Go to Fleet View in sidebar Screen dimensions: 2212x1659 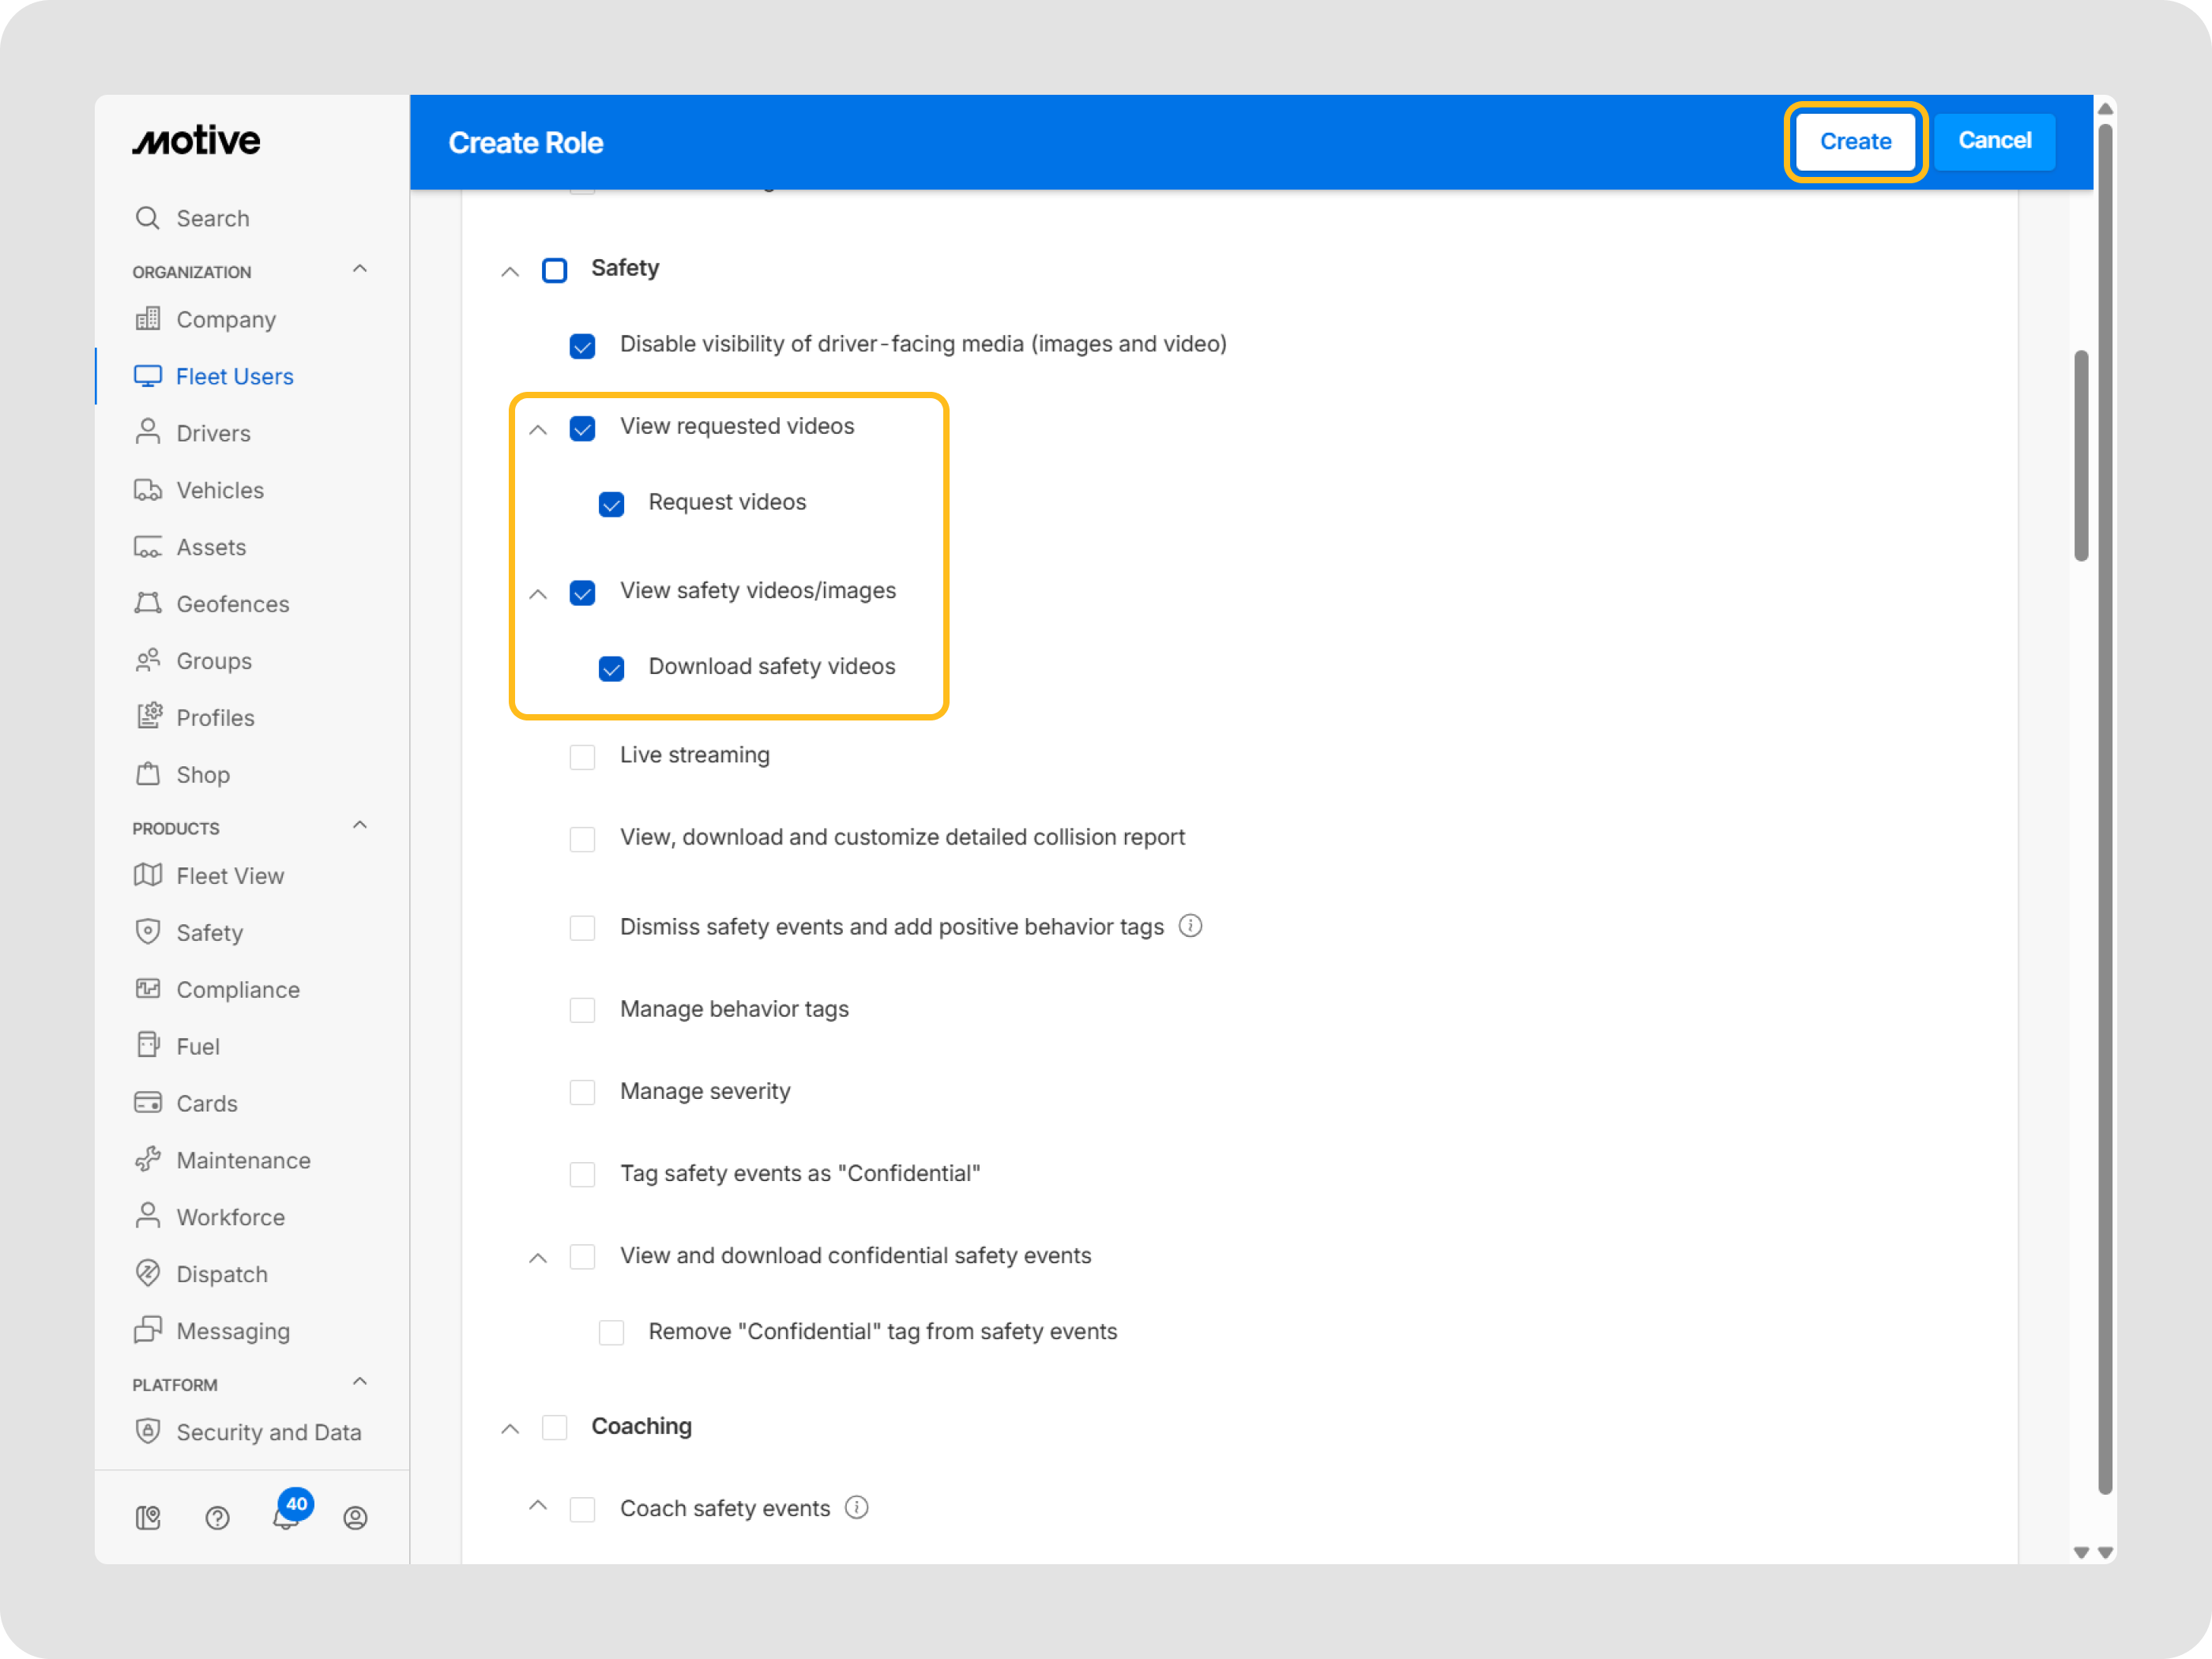tap(230, 875)
